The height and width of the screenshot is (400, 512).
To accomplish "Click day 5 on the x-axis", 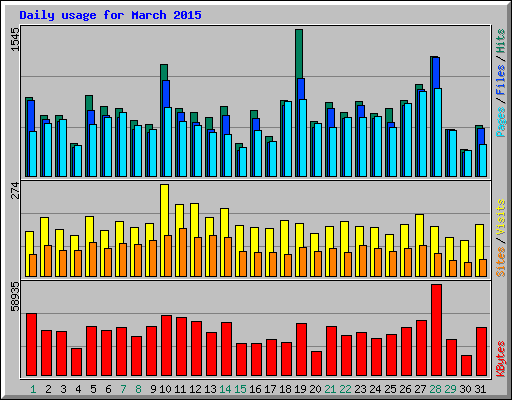I will point(93,389).
